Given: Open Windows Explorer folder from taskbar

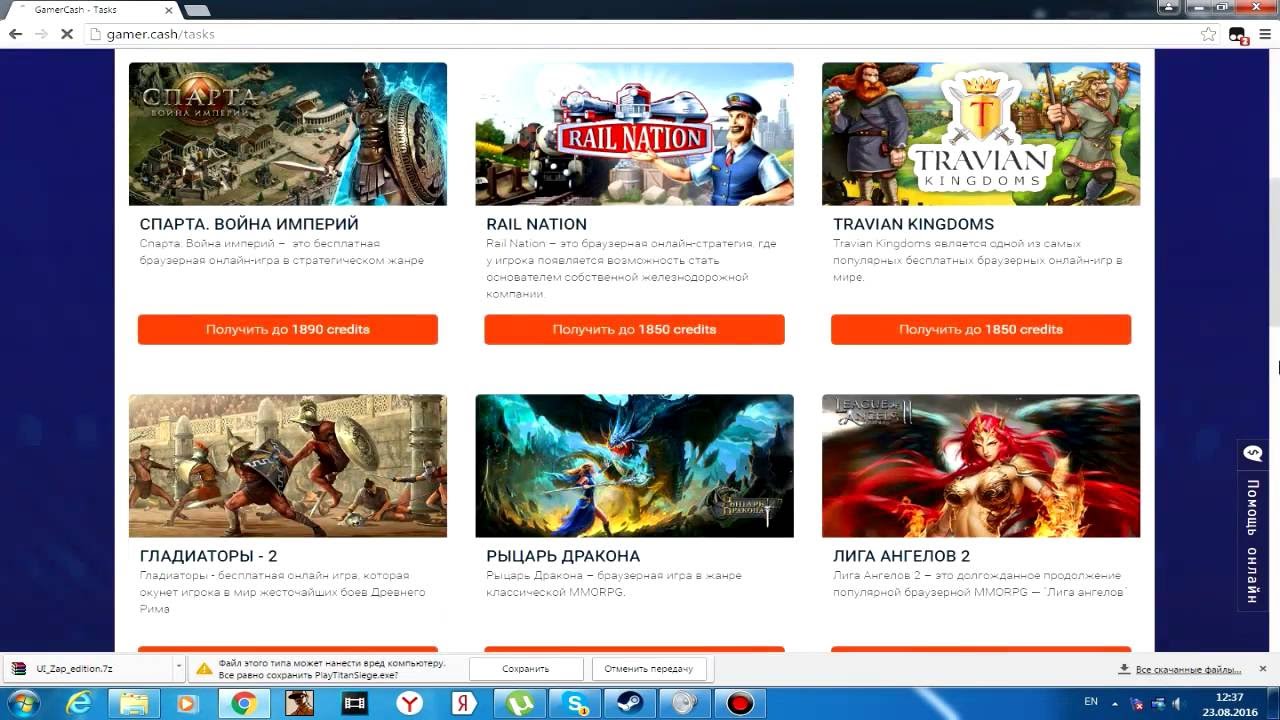Looking at the screenshot, I should [x=134, y=704].
